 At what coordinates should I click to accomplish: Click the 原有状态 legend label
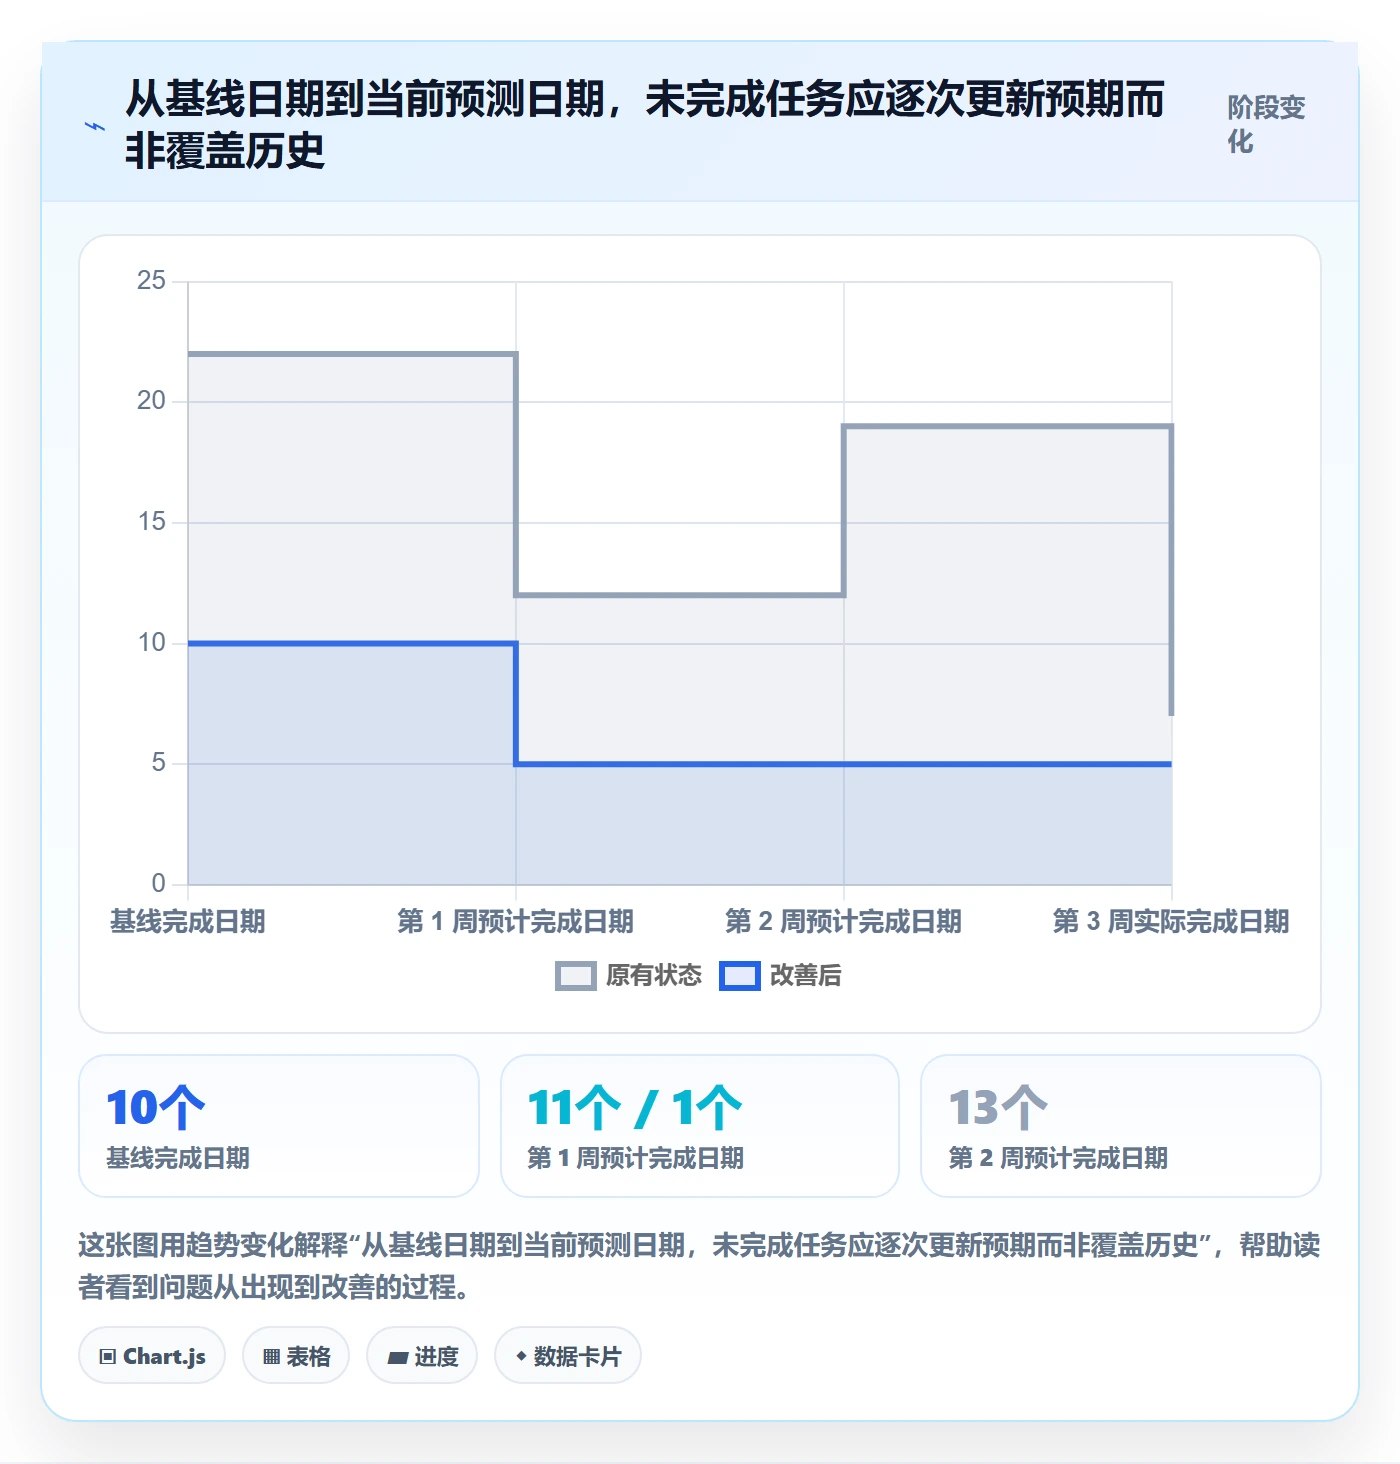click(654, 976)
